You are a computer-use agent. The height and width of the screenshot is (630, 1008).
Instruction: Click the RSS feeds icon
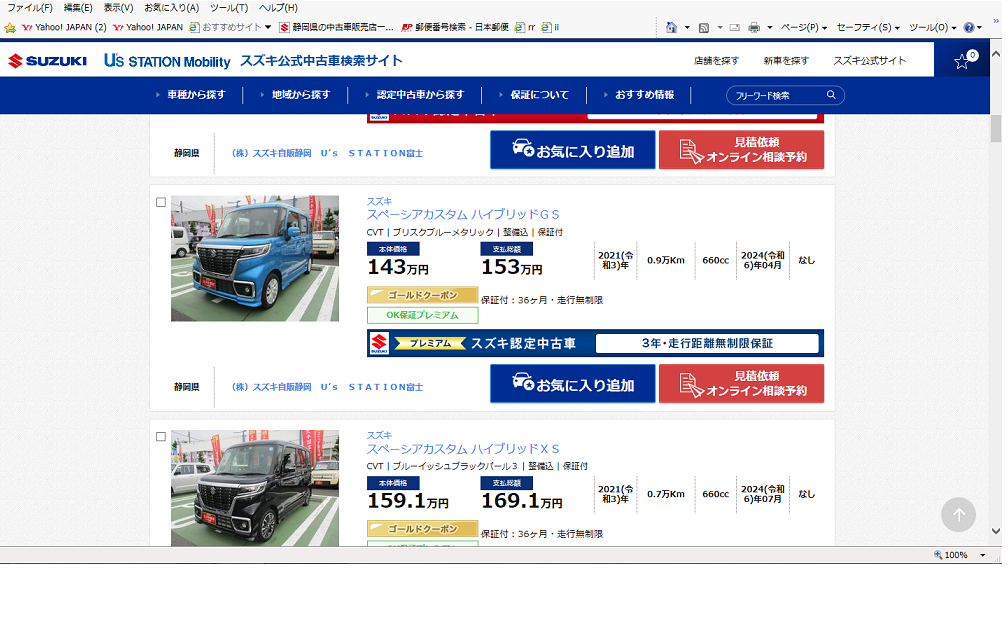pyautogui.click(x=704, y=28)
